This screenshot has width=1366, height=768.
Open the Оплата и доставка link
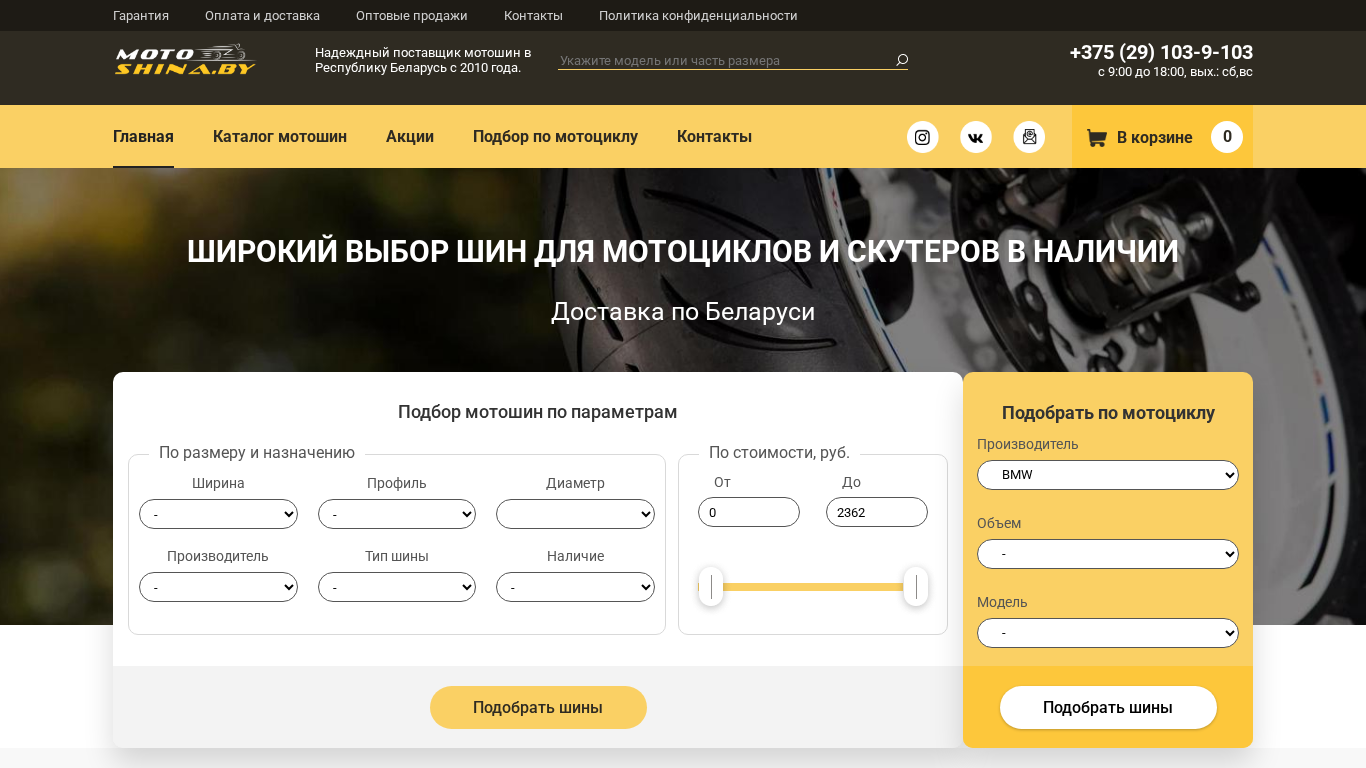[262, 15]
